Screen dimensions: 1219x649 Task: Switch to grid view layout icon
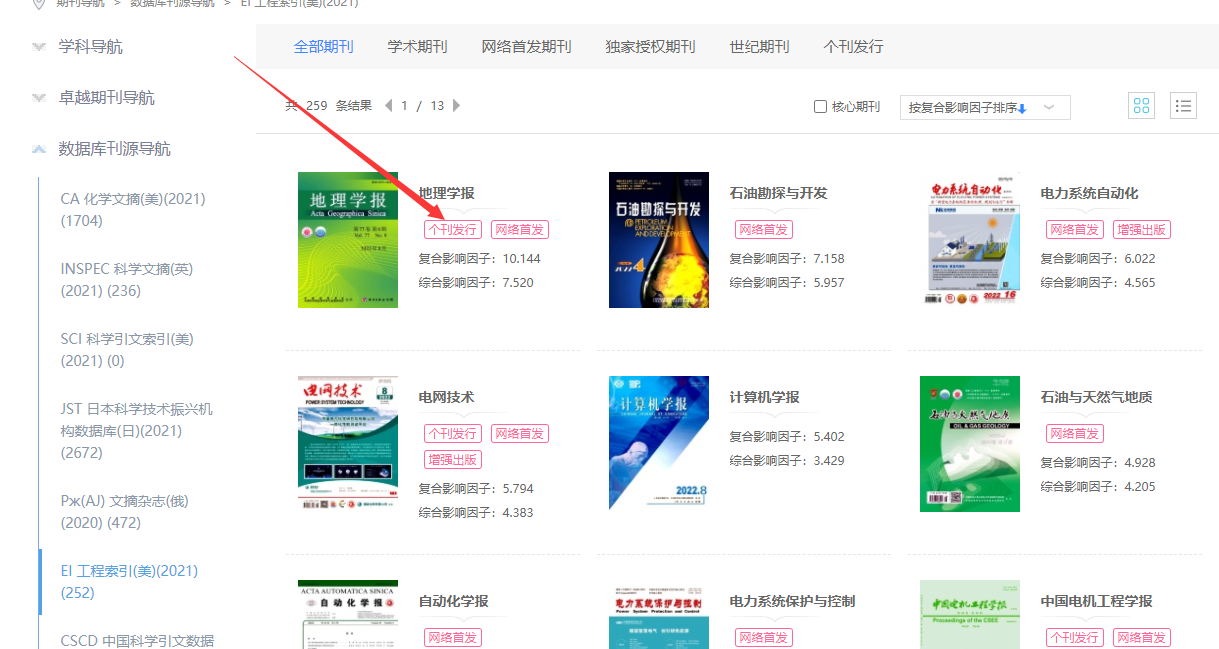[x=1141, y=106]
